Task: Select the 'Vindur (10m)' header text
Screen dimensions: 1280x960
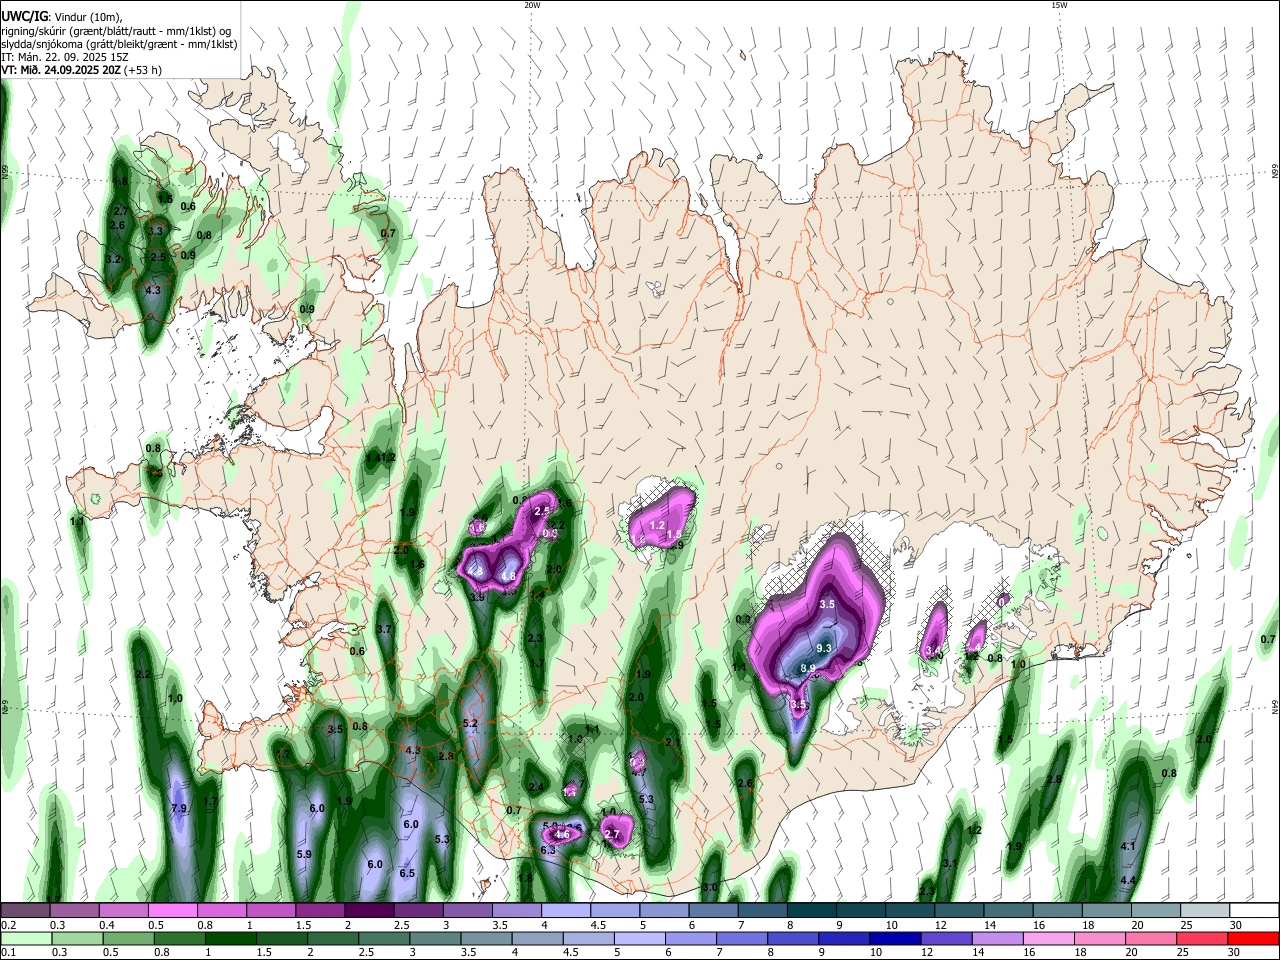Action: [87, 17]
